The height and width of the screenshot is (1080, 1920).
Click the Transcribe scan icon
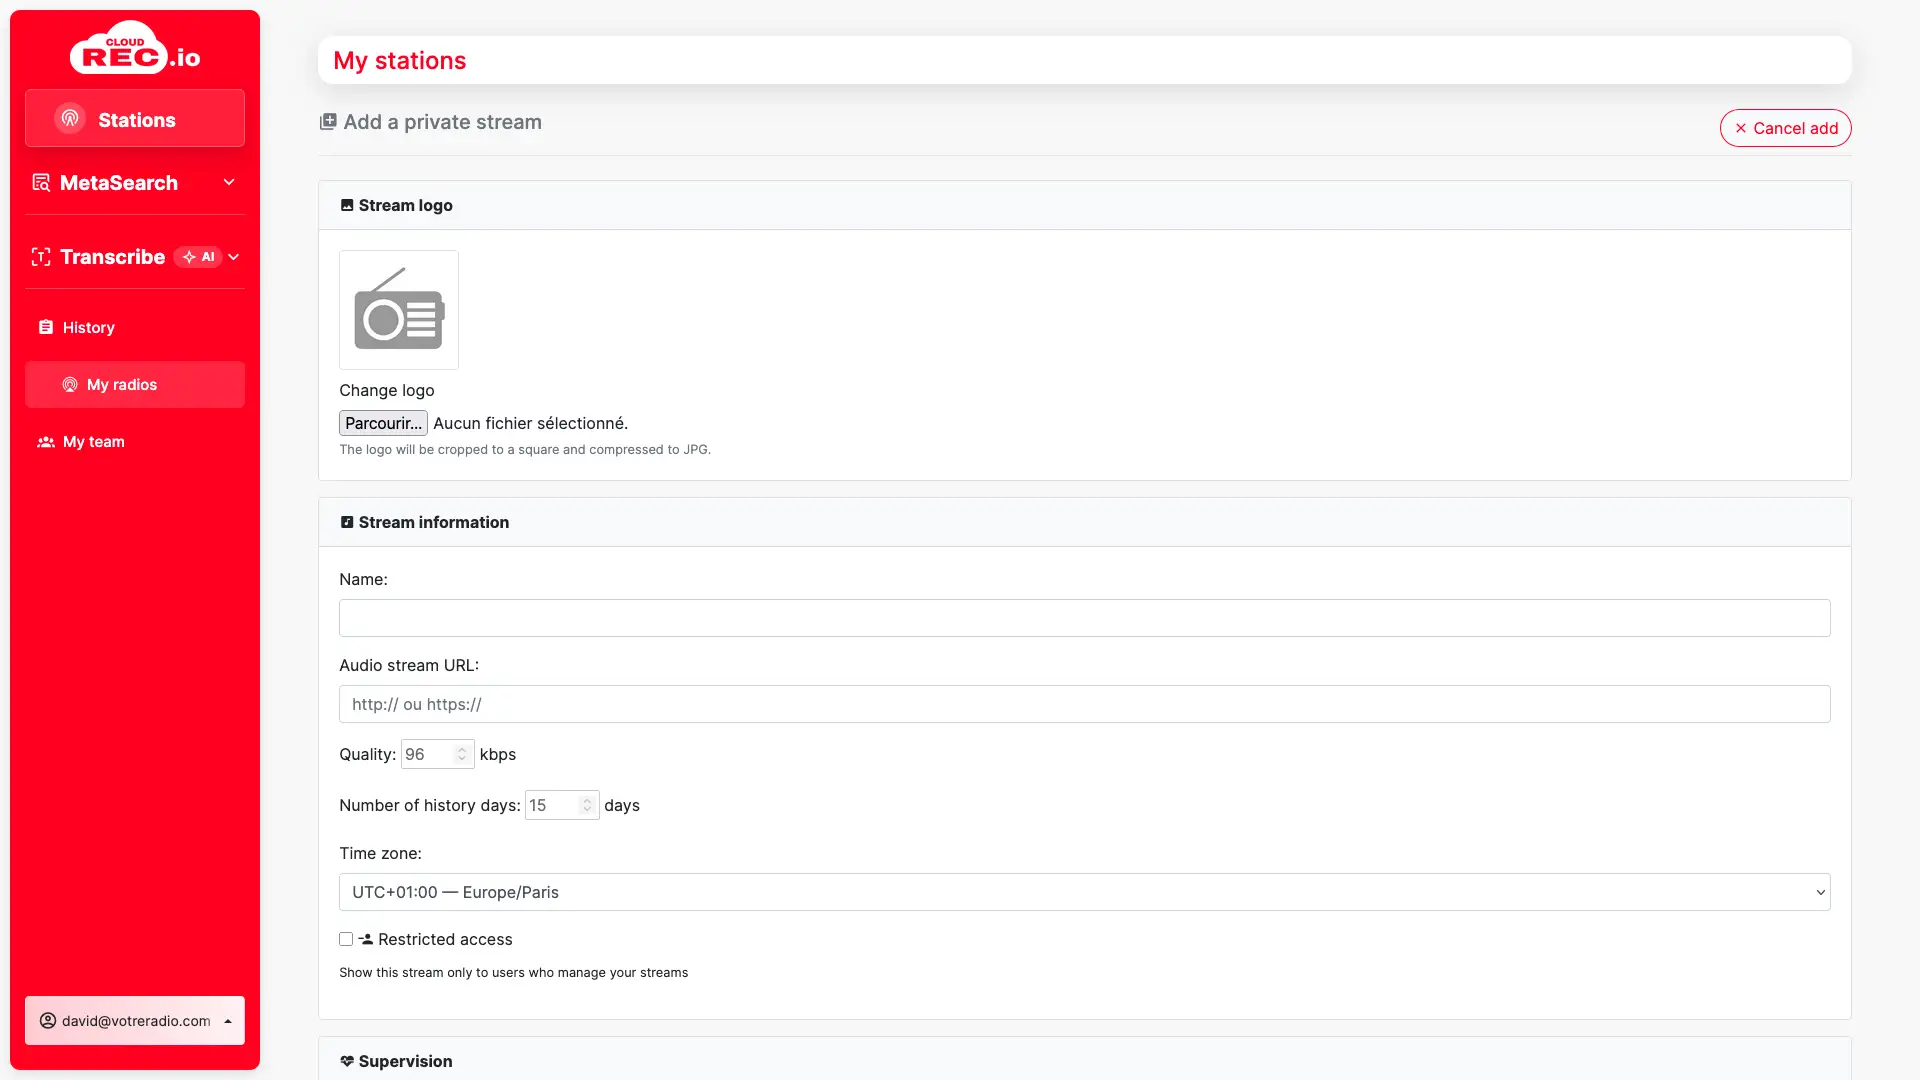click(x=41, y=257)
